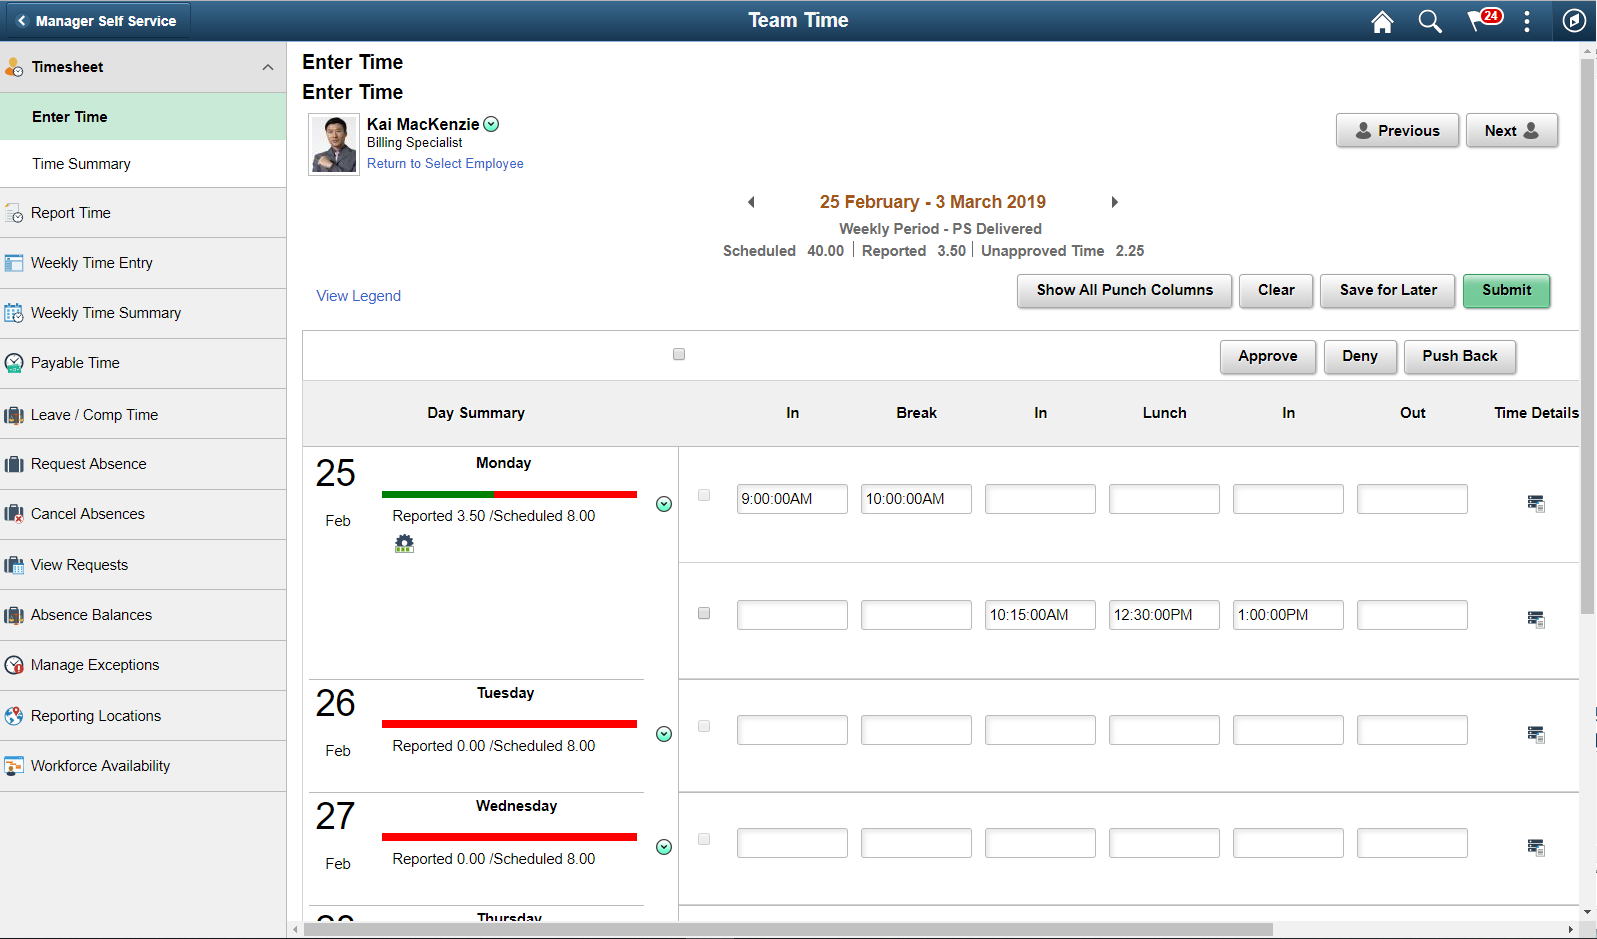Open Time Summary in sidebar
This screenshot has height=939, width=1597.
tap(143, 164)
